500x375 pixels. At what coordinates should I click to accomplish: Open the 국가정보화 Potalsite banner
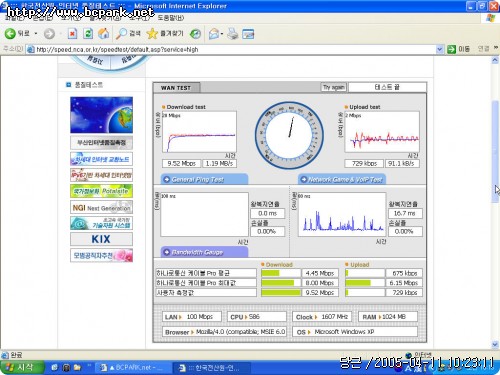(x=101, y=191)
